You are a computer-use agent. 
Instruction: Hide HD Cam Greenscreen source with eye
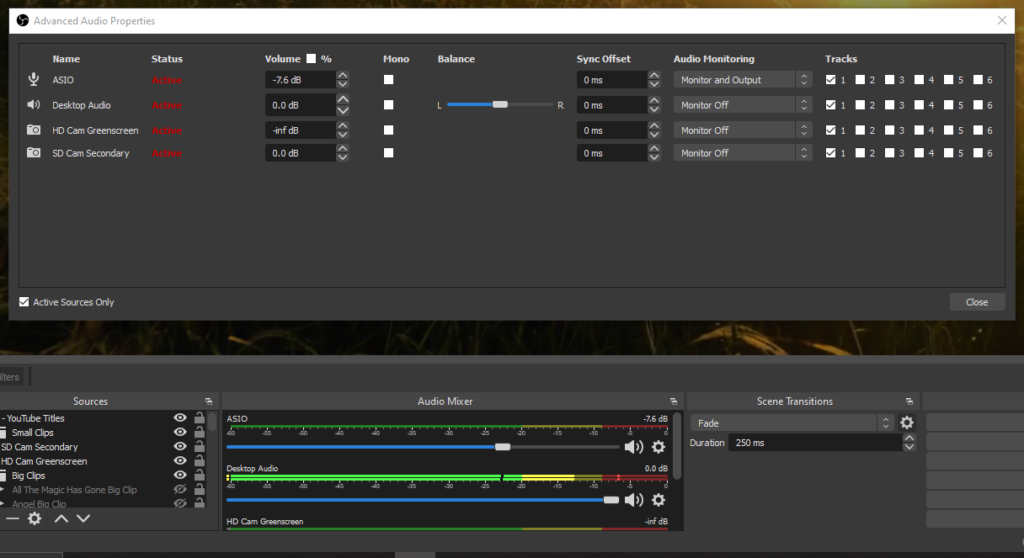coord(180,461)
